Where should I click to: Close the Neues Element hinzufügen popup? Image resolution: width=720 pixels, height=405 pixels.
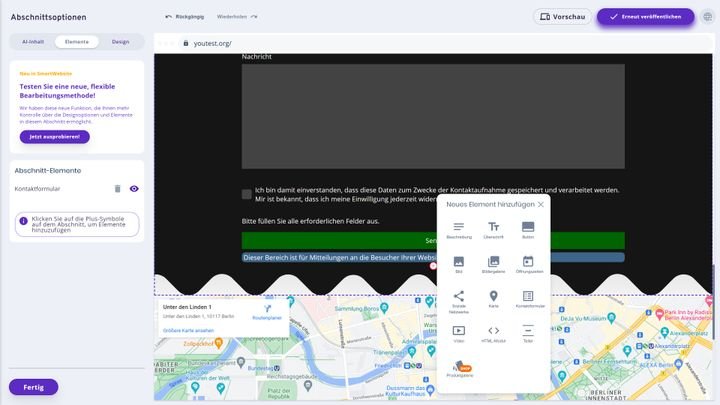(x=541, y=204)
